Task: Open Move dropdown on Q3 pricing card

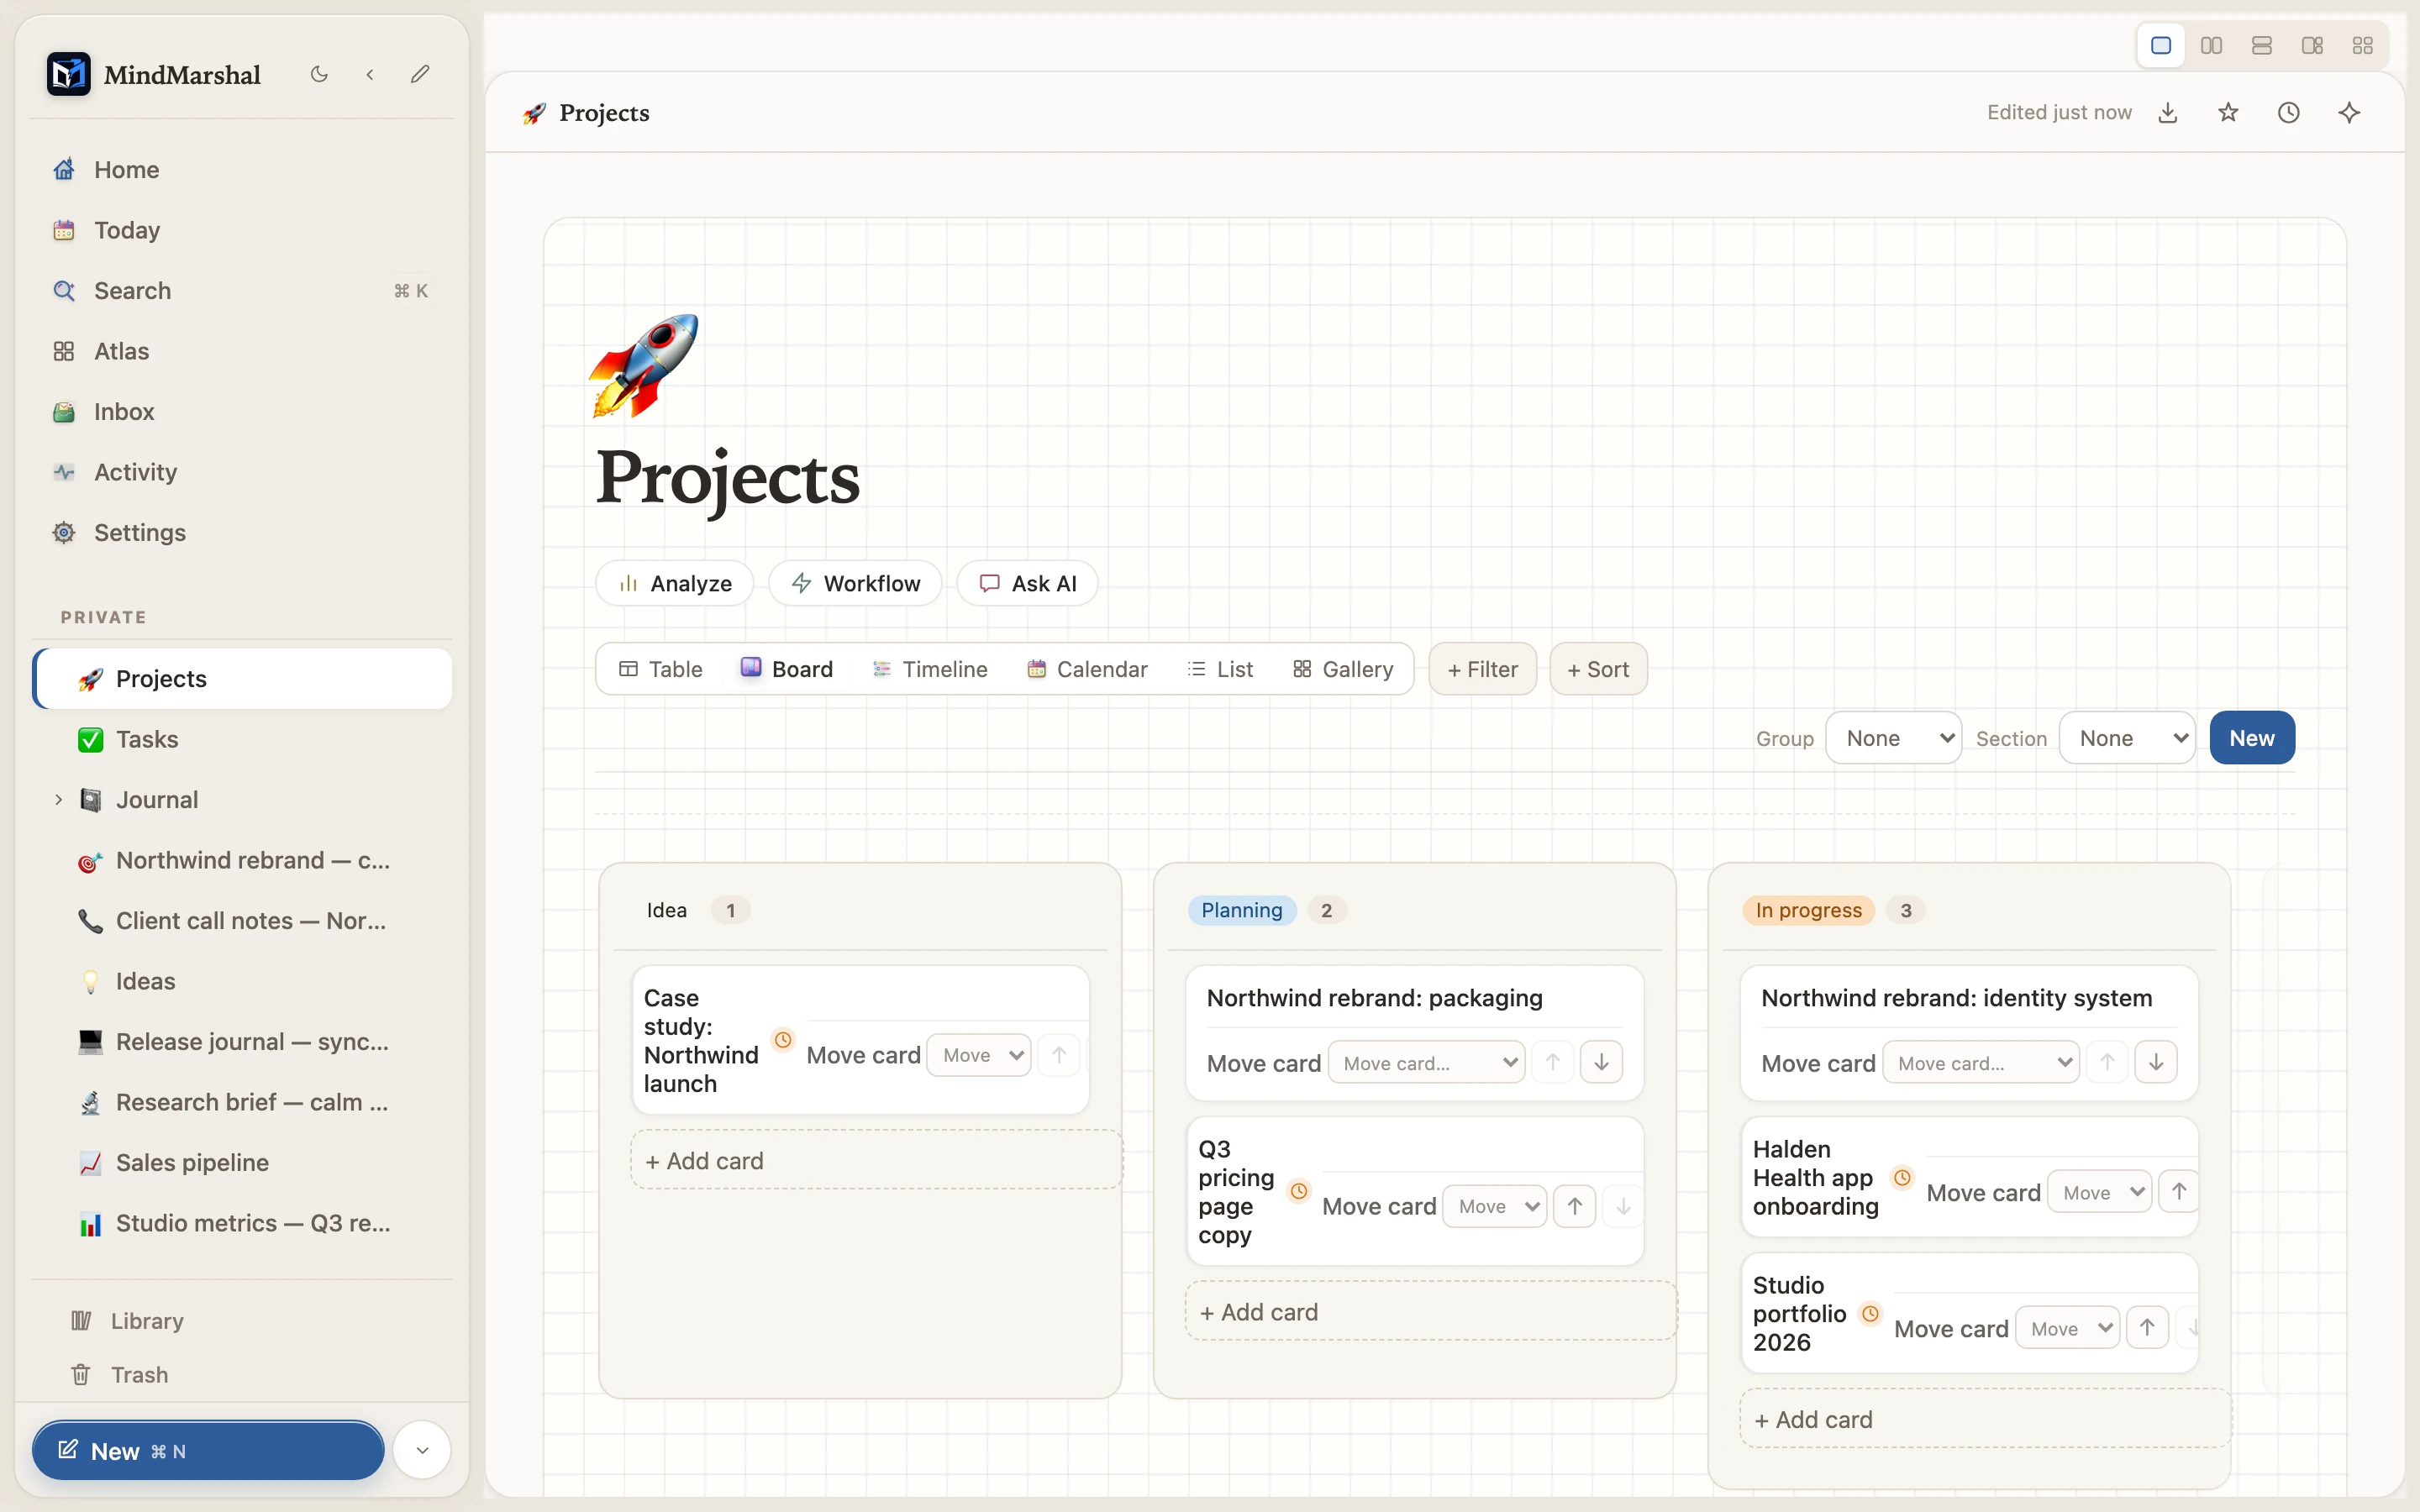Action: (x=1494, y=1207)
